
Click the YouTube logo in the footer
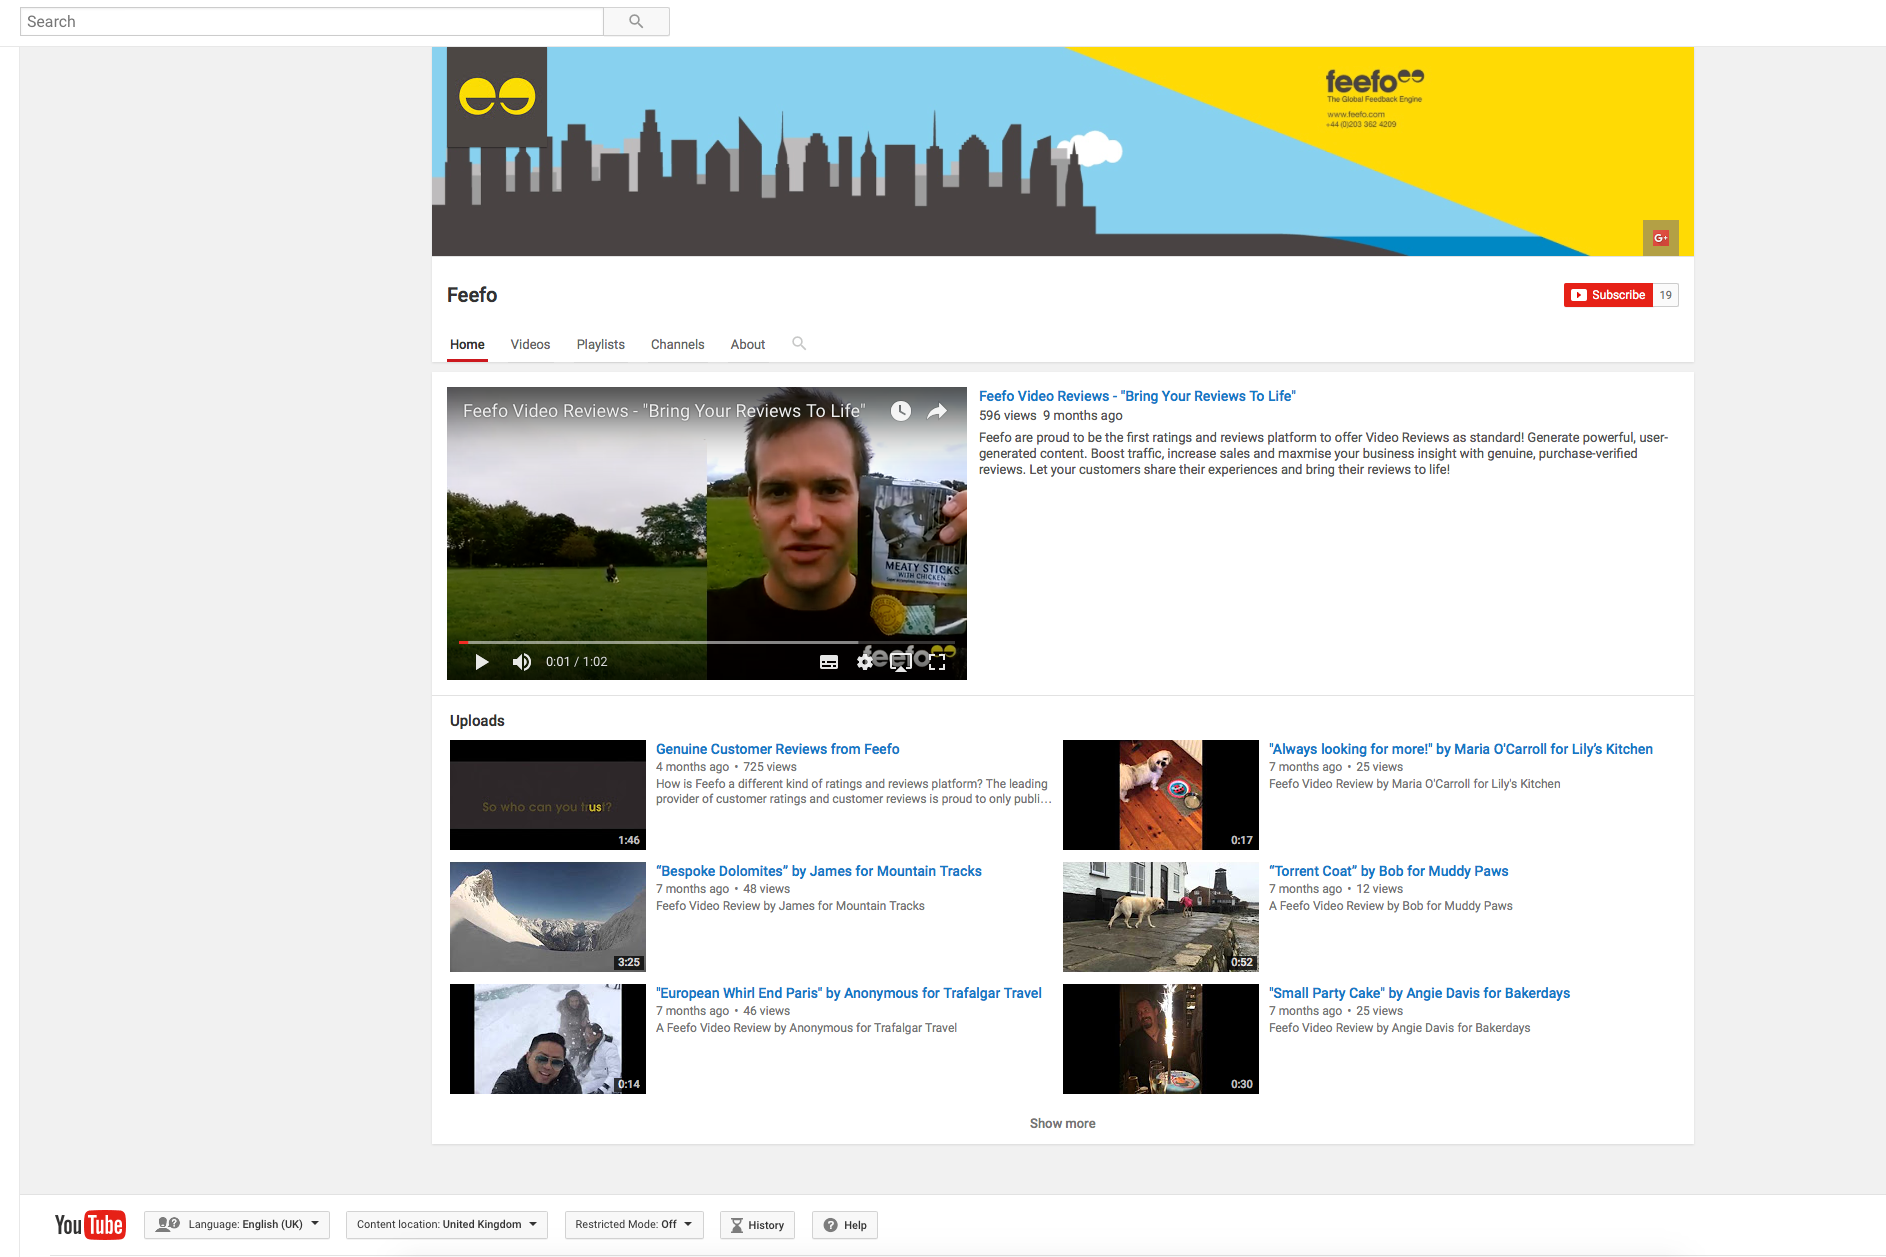(90, 1225)
